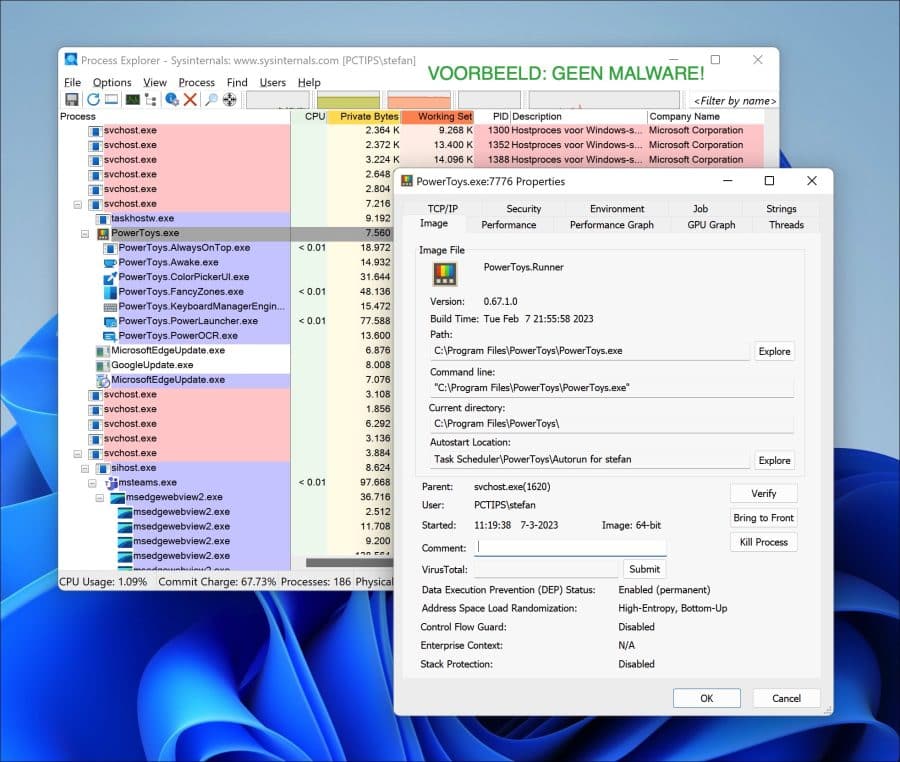Viewport: 900px width, 762px height.
Task: Click the Save toolbar icon
Action: [72, 99]
